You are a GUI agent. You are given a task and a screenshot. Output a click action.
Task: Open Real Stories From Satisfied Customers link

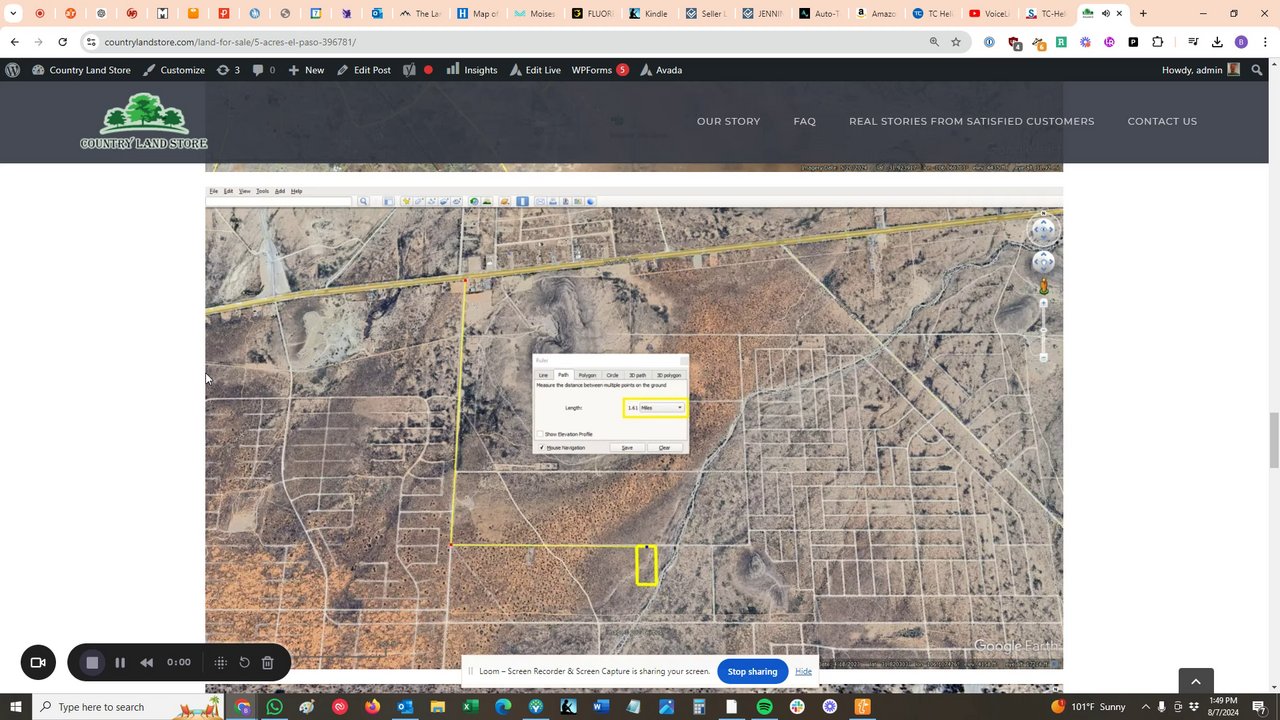(x=972, y=121)
